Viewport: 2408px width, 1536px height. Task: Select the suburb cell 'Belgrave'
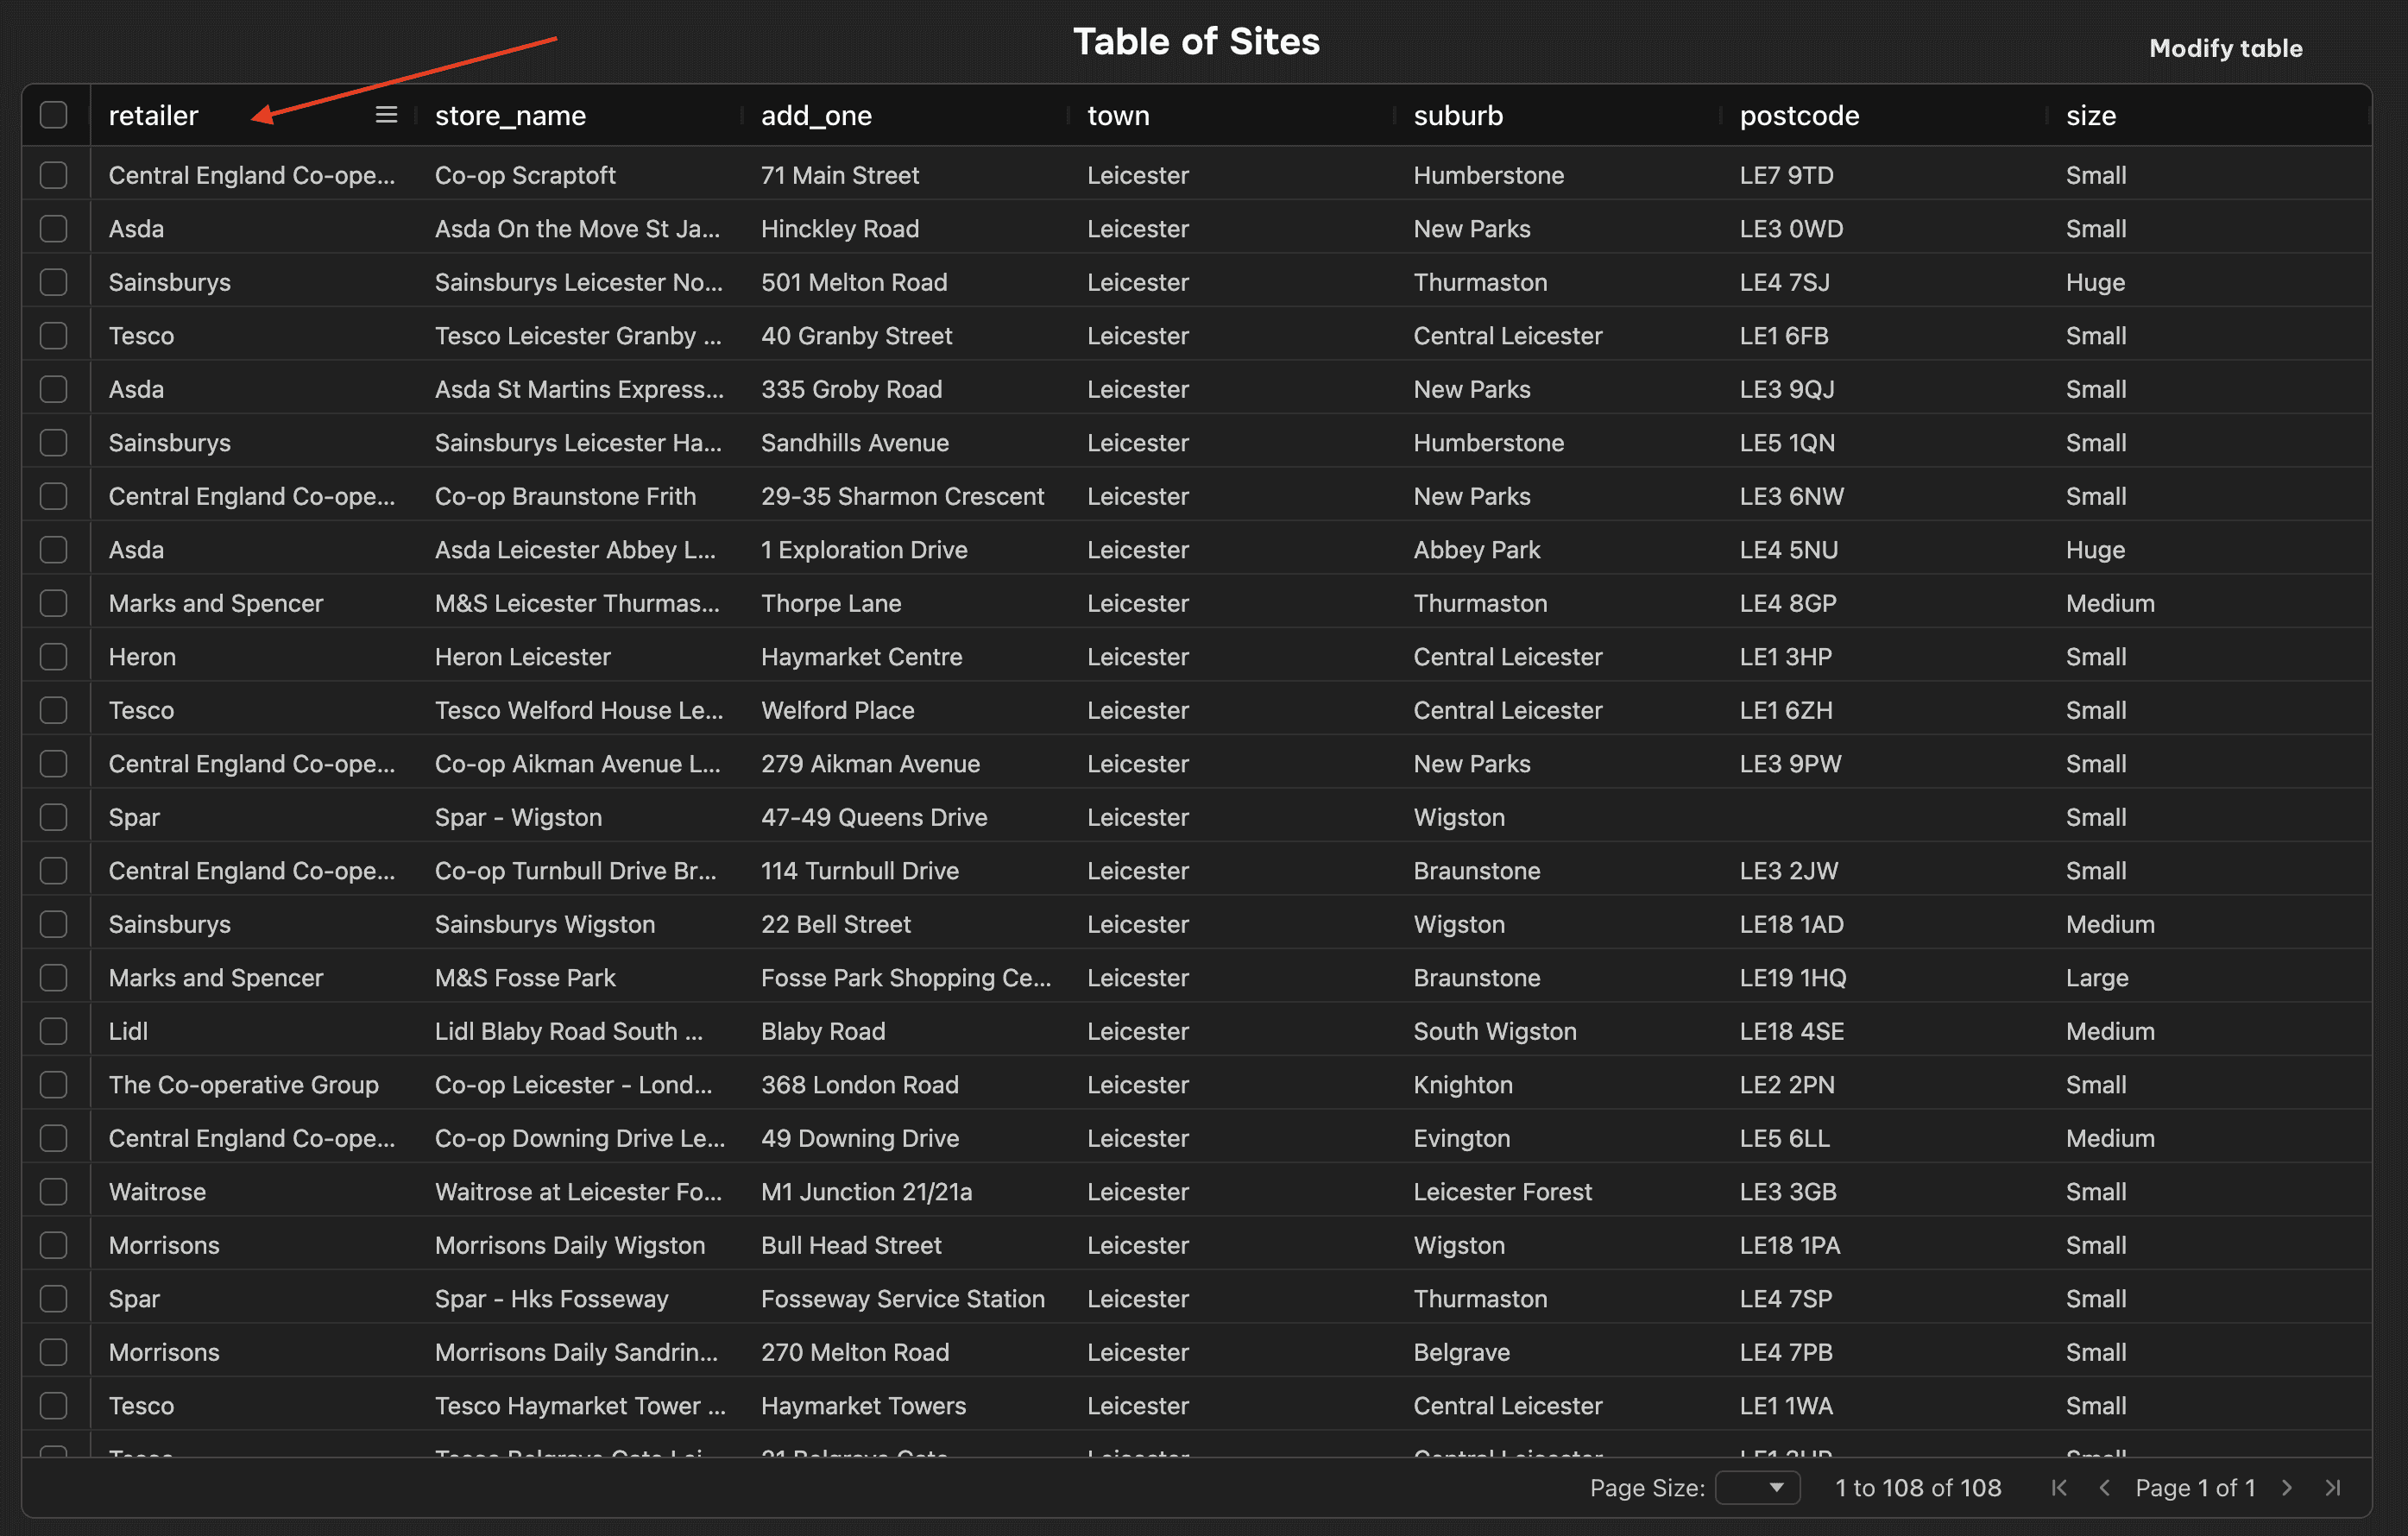coord(1461,1352)
